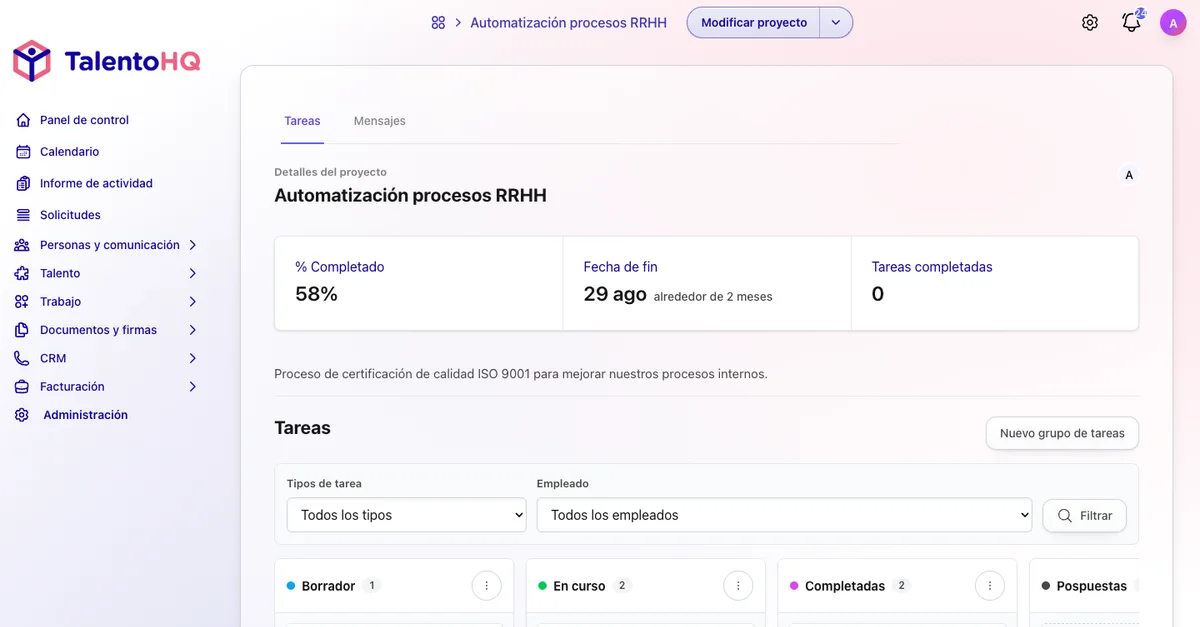Screen dimensions: 1200x627
Task: Click the TalentoHQ logo
Action: click(107, 61)
